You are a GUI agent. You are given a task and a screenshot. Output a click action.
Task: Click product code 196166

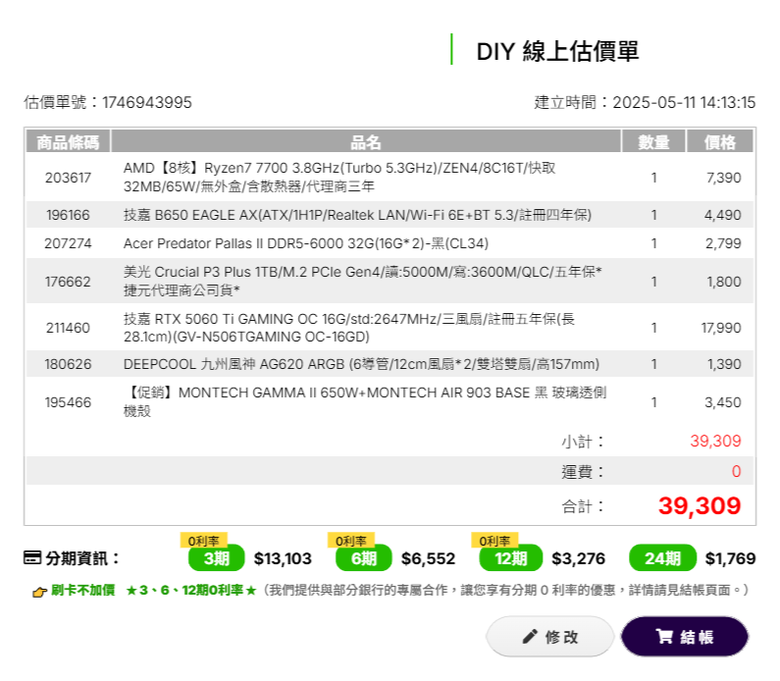[68, 215]
